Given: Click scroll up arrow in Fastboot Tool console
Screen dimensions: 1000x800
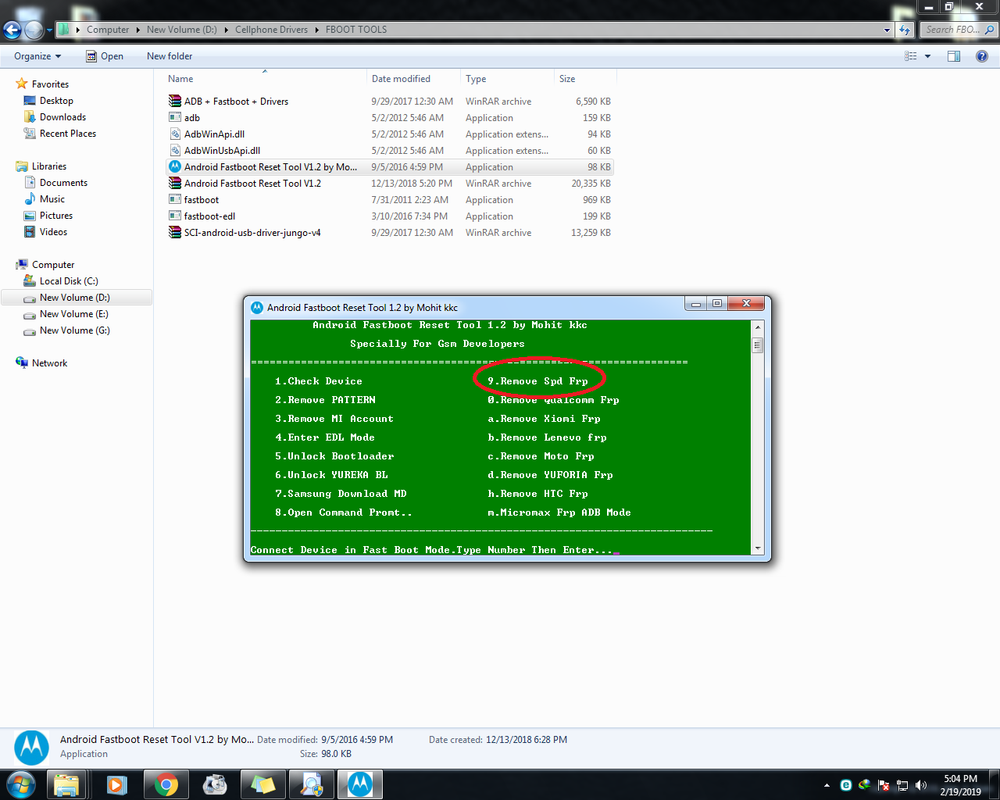Looking at the screenshot, I should [758, 327].
